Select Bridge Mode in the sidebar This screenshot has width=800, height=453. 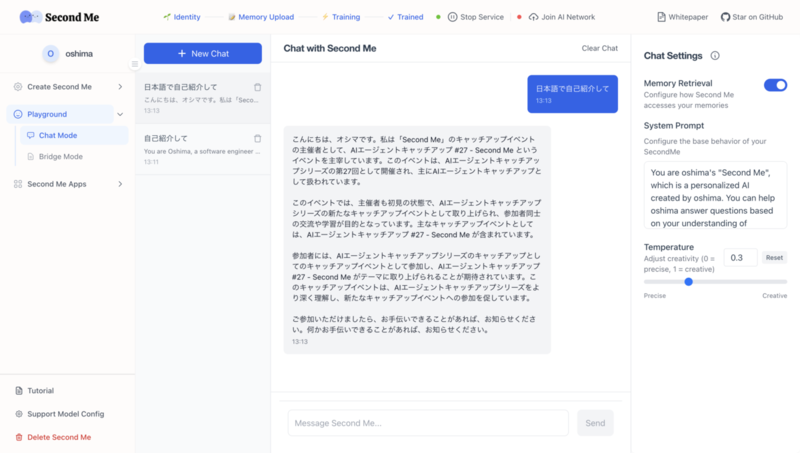tap(74, 157)
